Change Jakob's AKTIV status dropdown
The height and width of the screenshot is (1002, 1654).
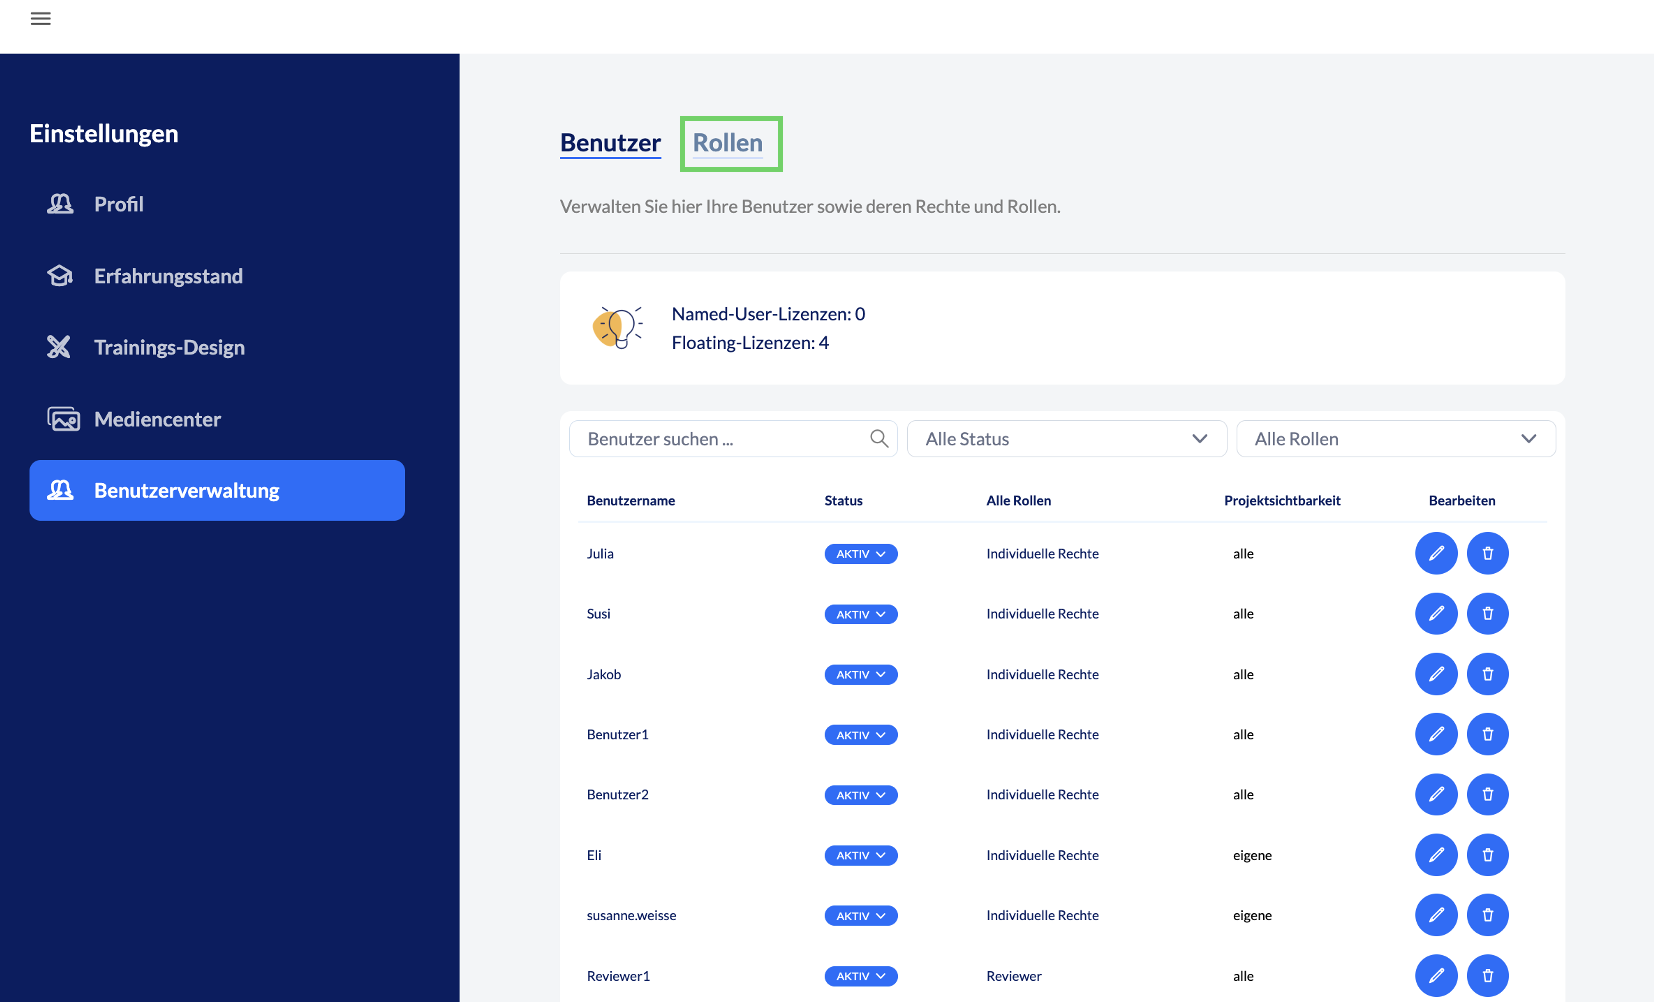[x=861, y=675]
